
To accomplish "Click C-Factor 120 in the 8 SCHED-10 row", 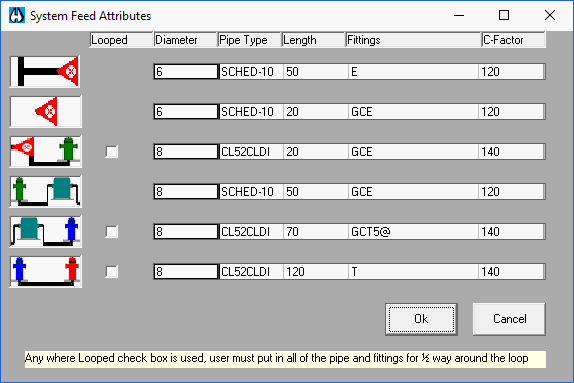I will pos(512,192).
